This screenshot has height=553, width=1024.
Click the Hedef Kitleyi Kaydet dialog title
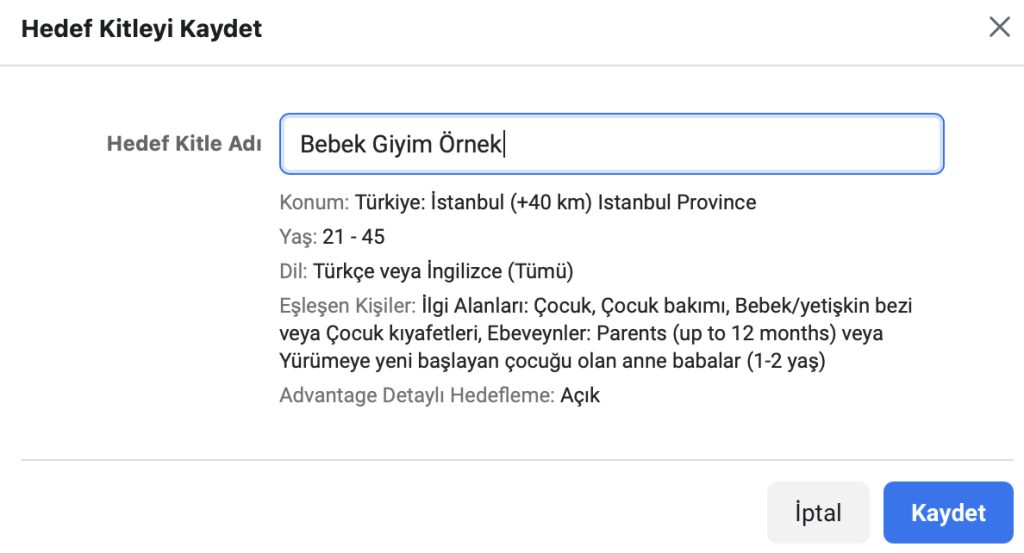click(x=141, y=28)
